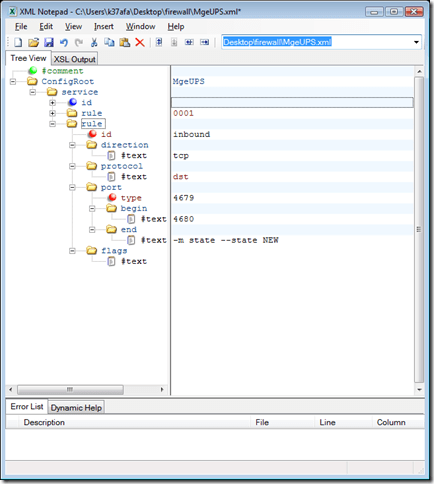Click the Nudge left toolbar icon
Viewport: 434px width, 484px height.
click(189, 42)
